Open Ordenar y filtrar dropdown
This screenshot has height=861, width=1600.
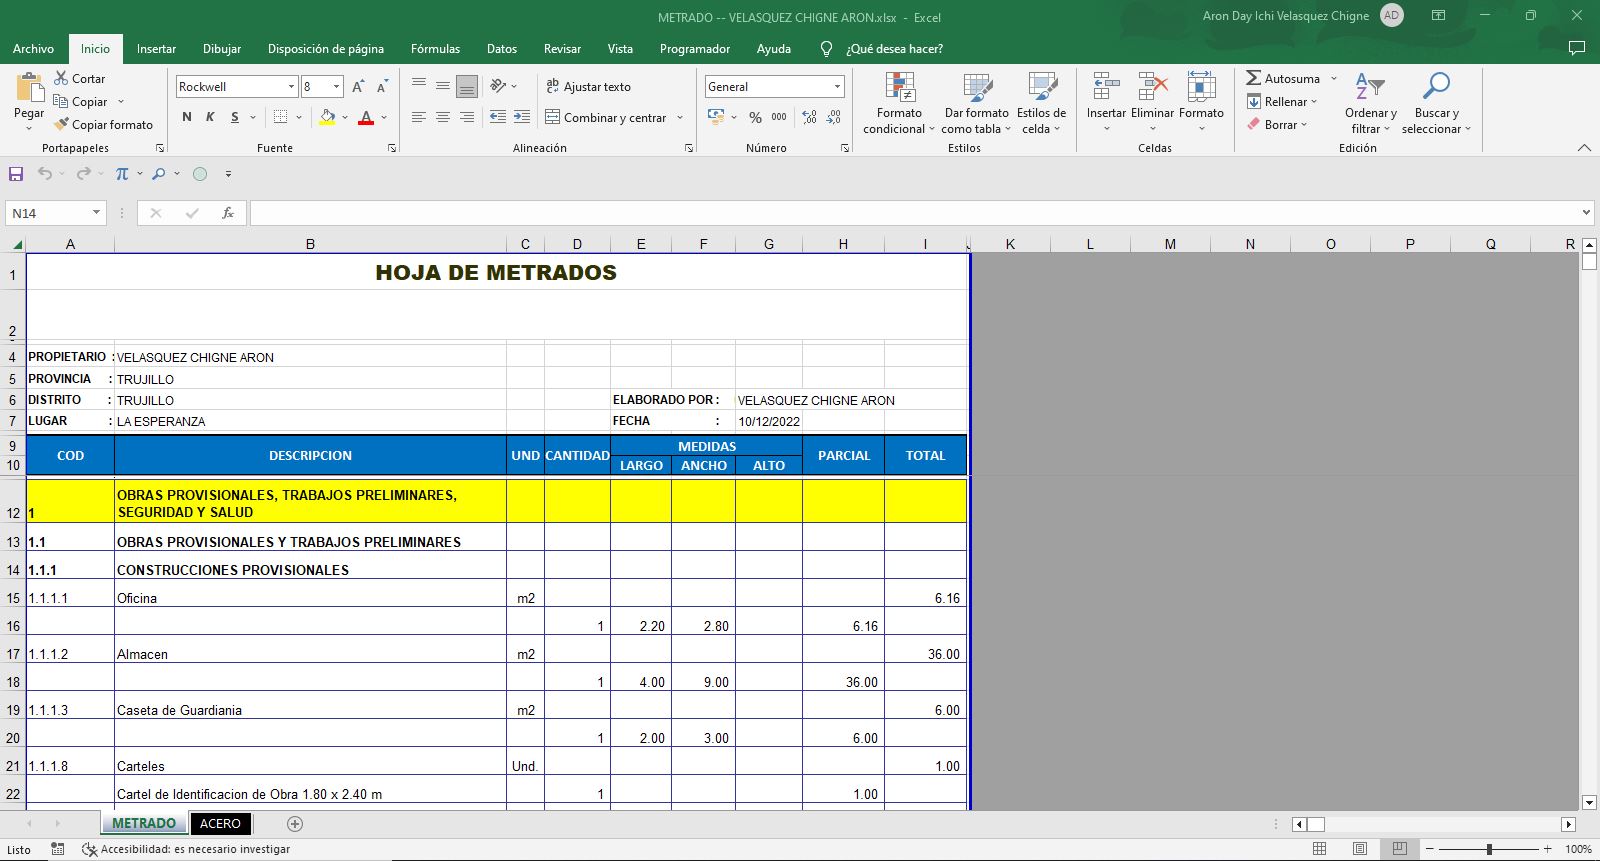point(1370,103)
